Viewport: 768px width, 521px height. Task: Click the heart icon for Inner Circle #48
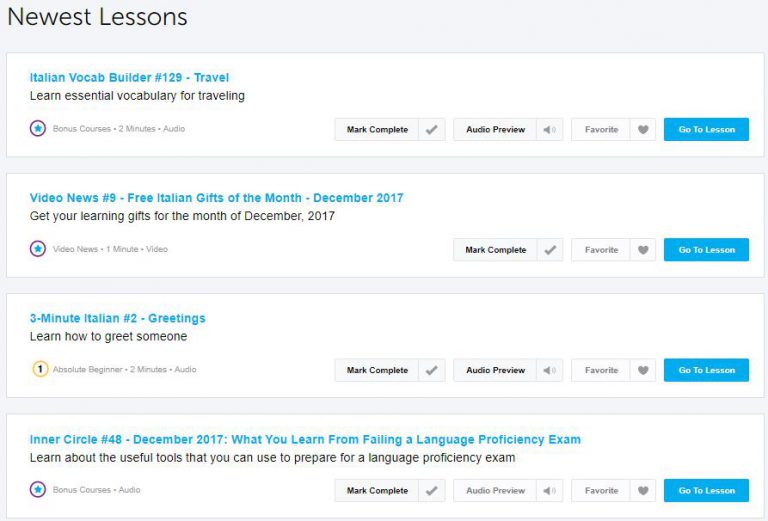(x=643, y=491)
